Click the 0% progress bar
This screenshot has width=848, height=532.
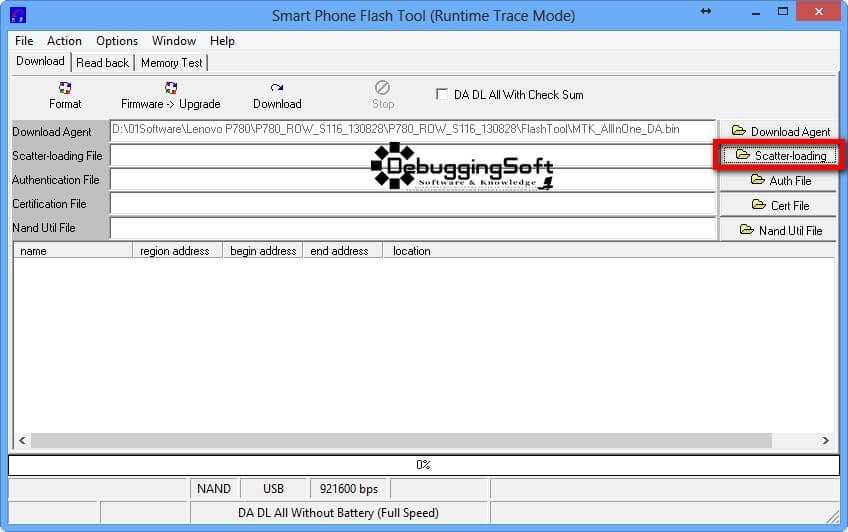pyautogui.click(x=423, y=465)
